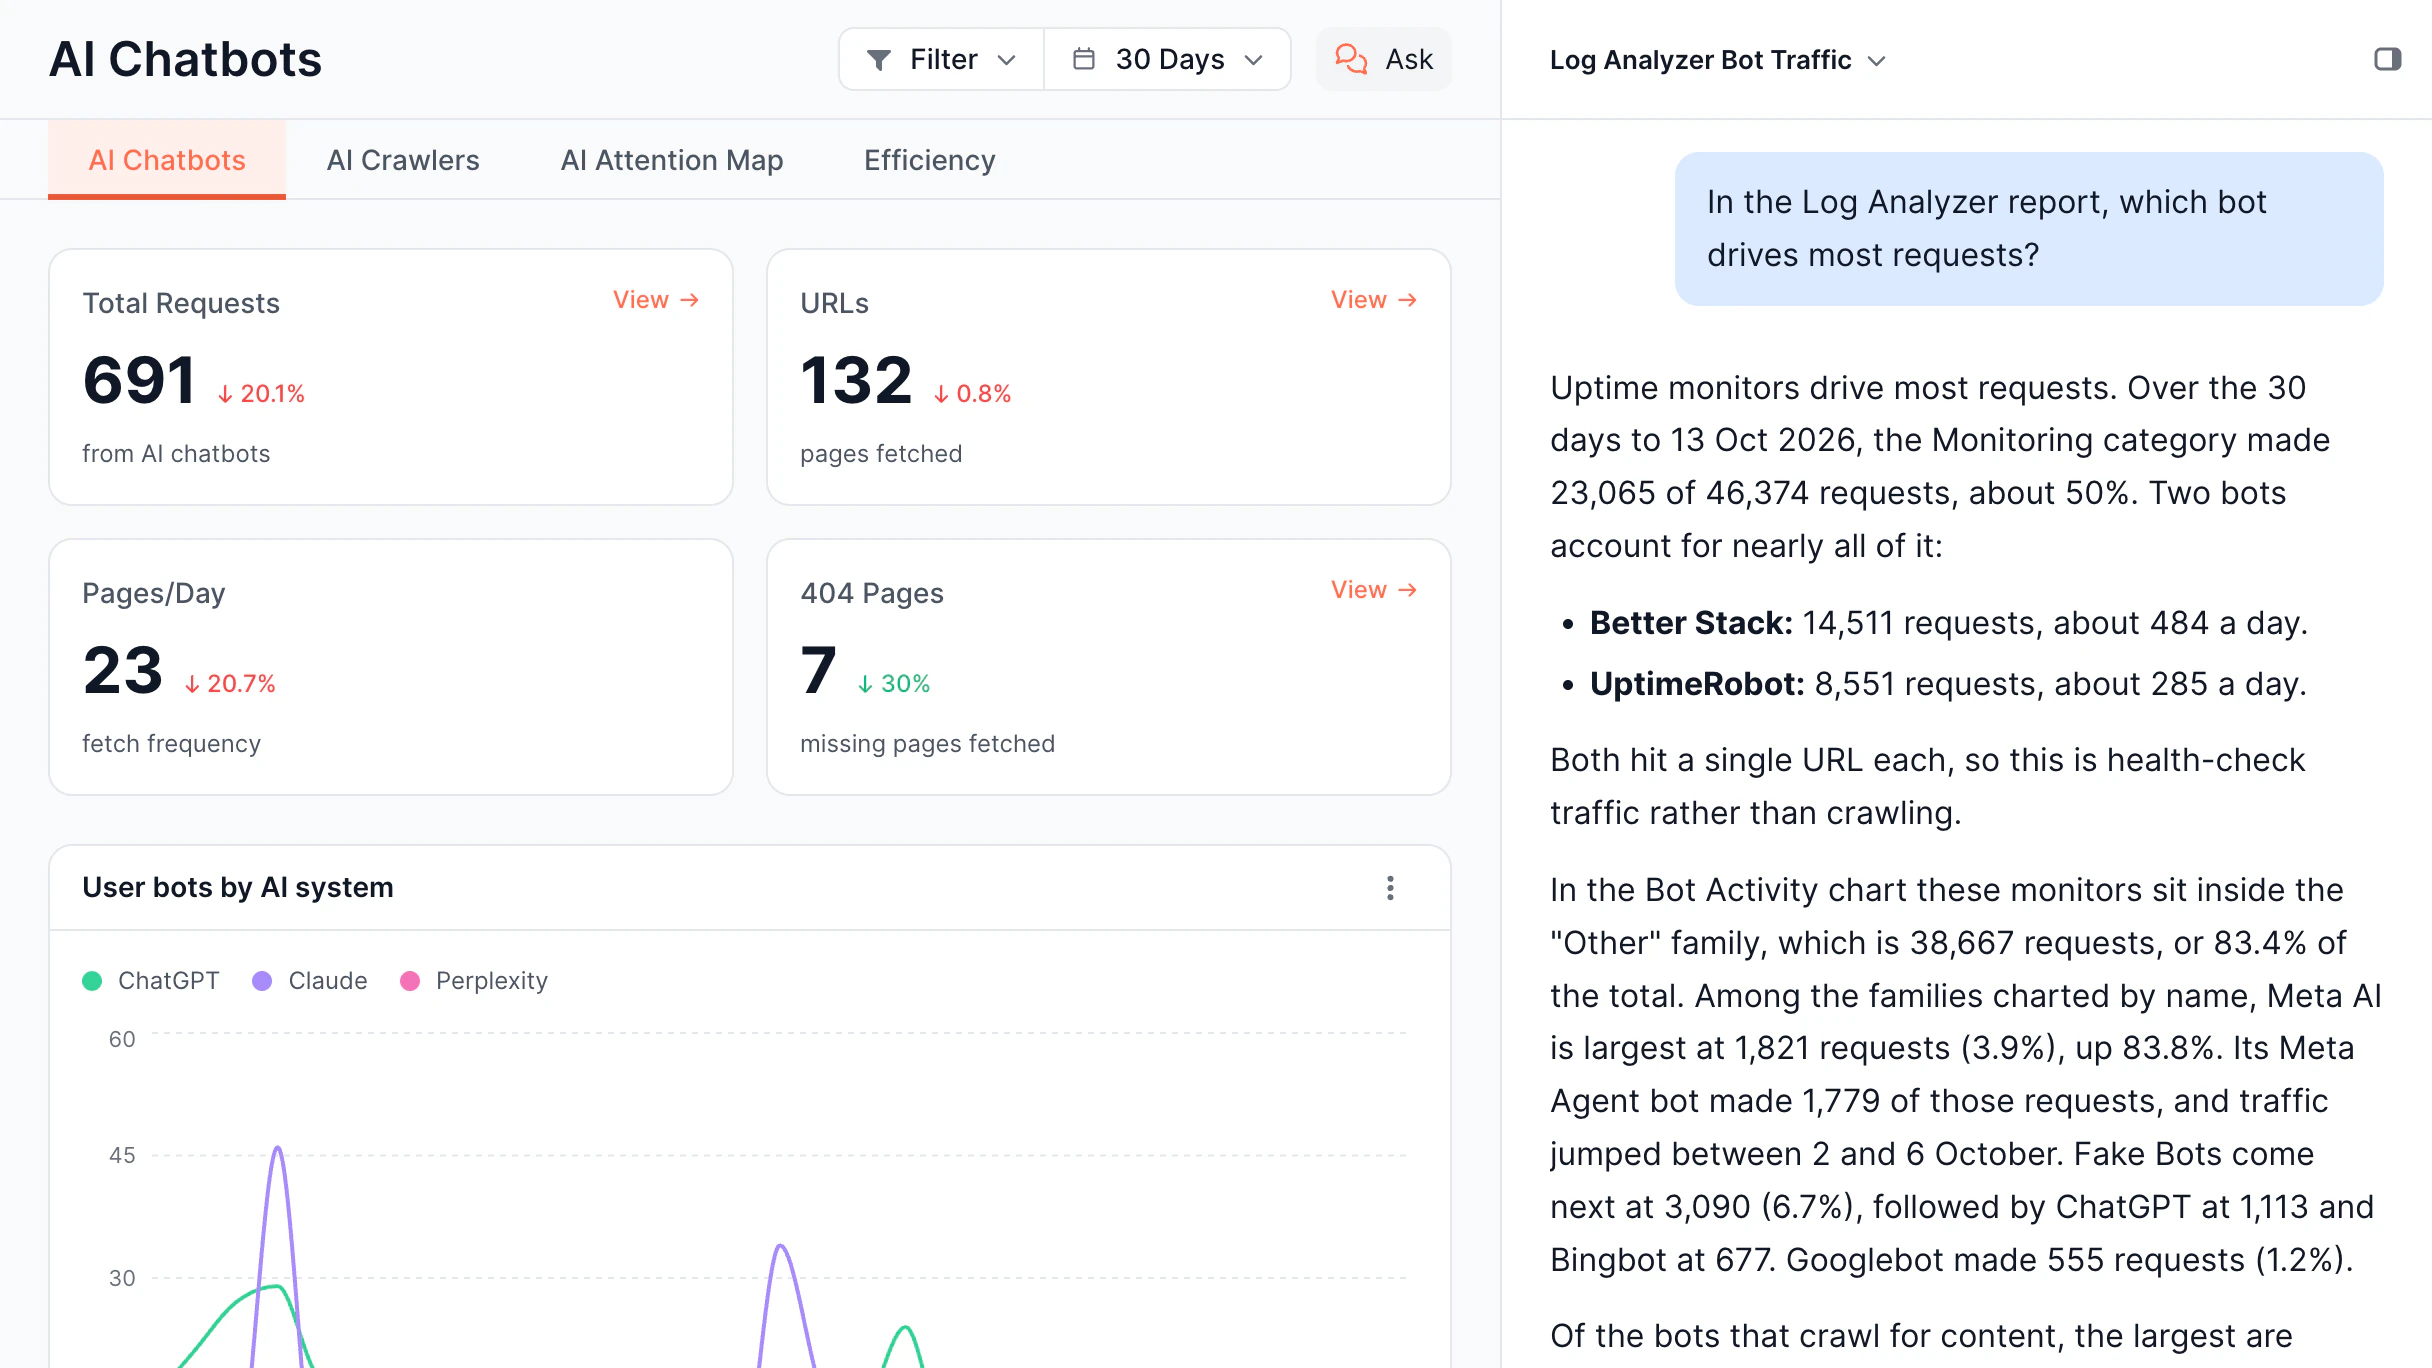Expand the Log Analyzer Bot Traffic title dropdown
Viewport: 2432px width, 1368px height.
tap(1717, 60)
